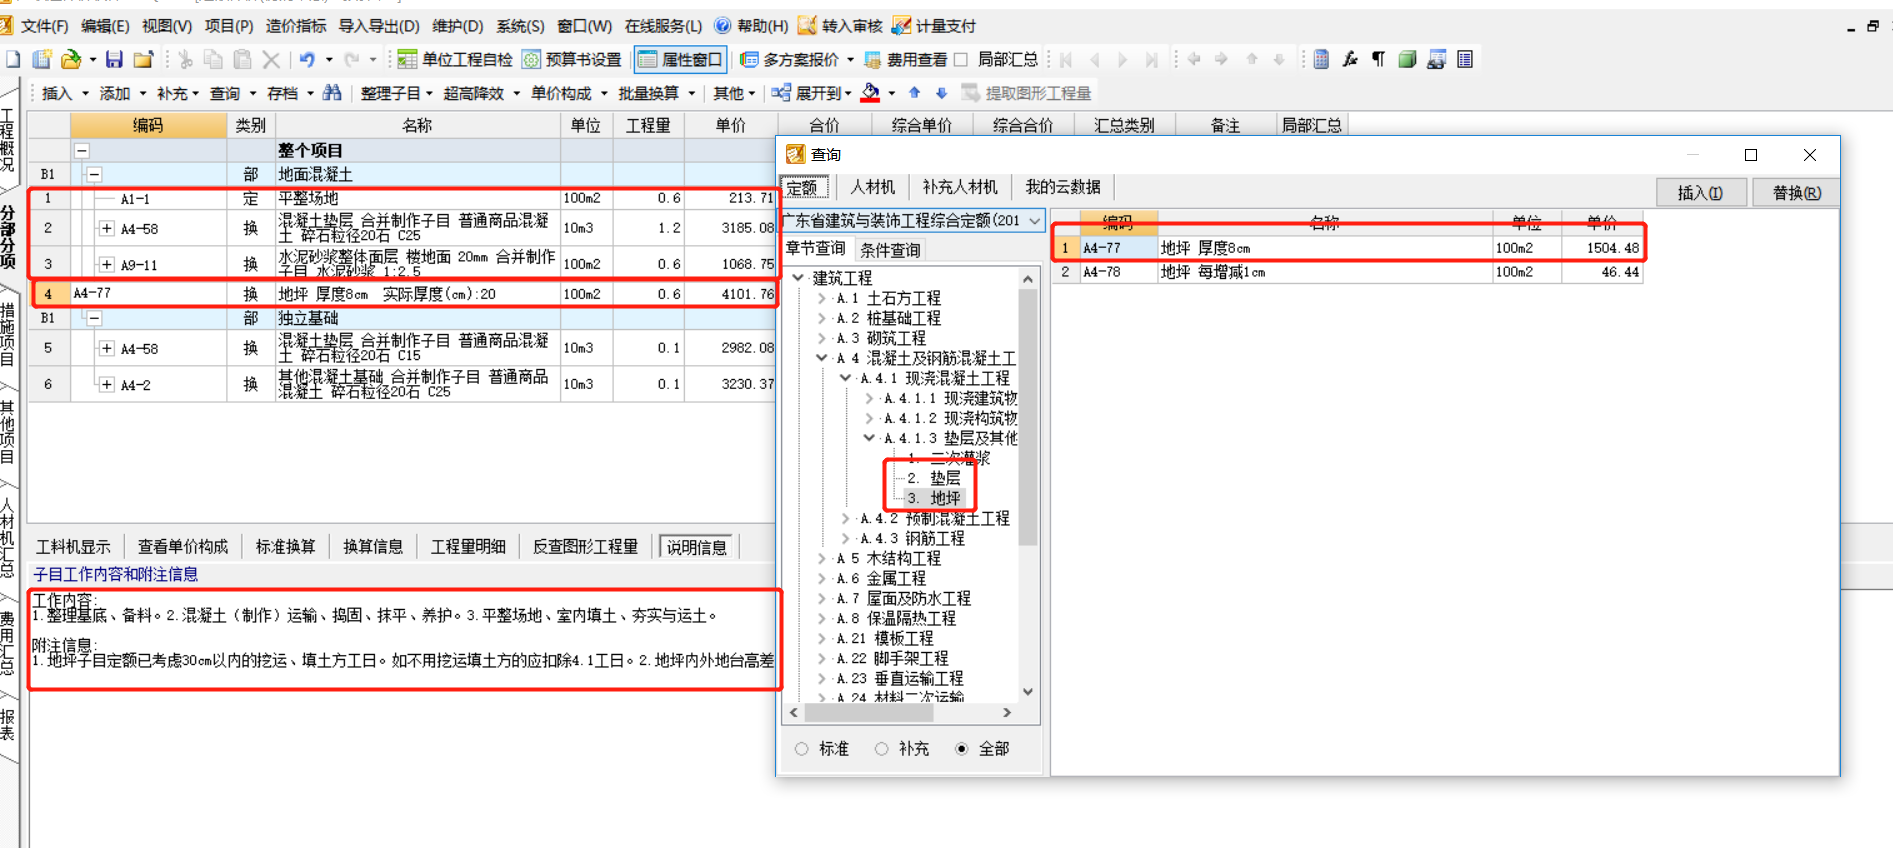The height and width of the screenshot is (848, 1893).
Task: Open the 造价指标 menu
Action: pyautogui.click(x=296, y=26)
